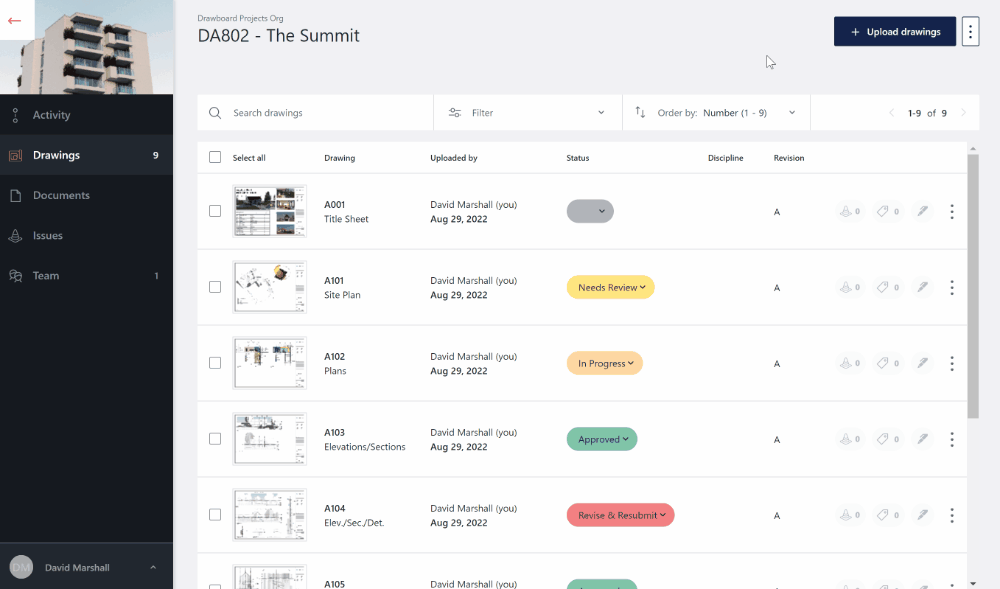Image resolution: width=1000 pixels, height=589 pixels.
Task: Check the checkbox for A103 Elevations/Sections
Action: [x=215, y=439]
